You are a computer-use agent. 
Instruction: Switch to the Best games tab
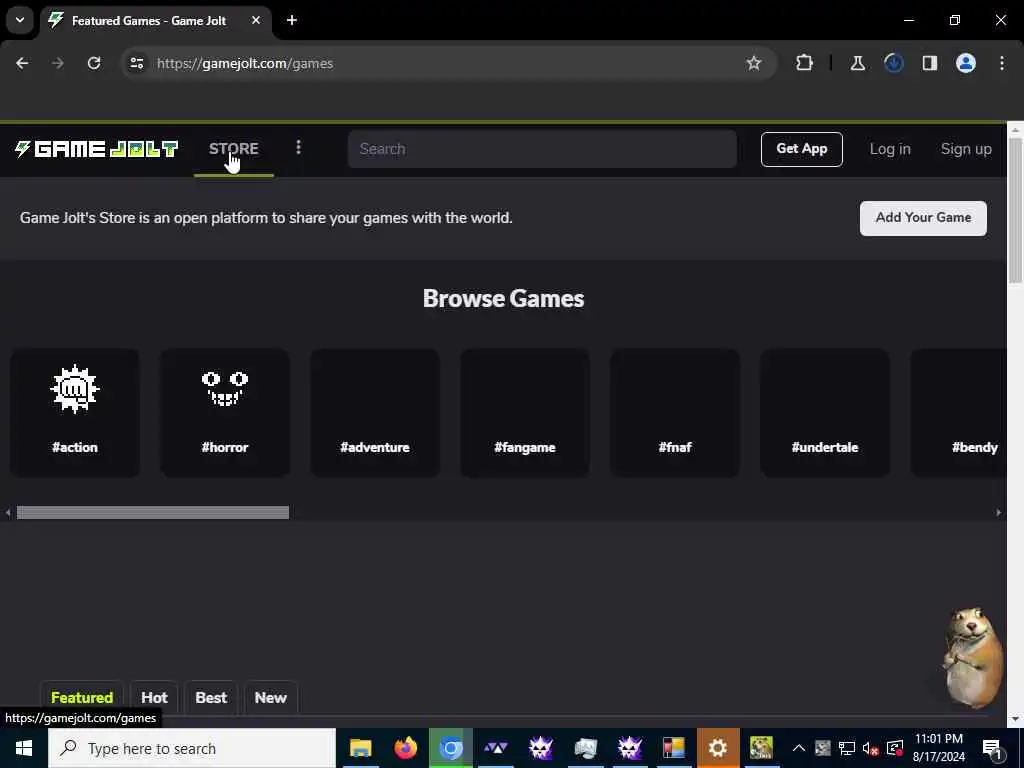point(211,697)
